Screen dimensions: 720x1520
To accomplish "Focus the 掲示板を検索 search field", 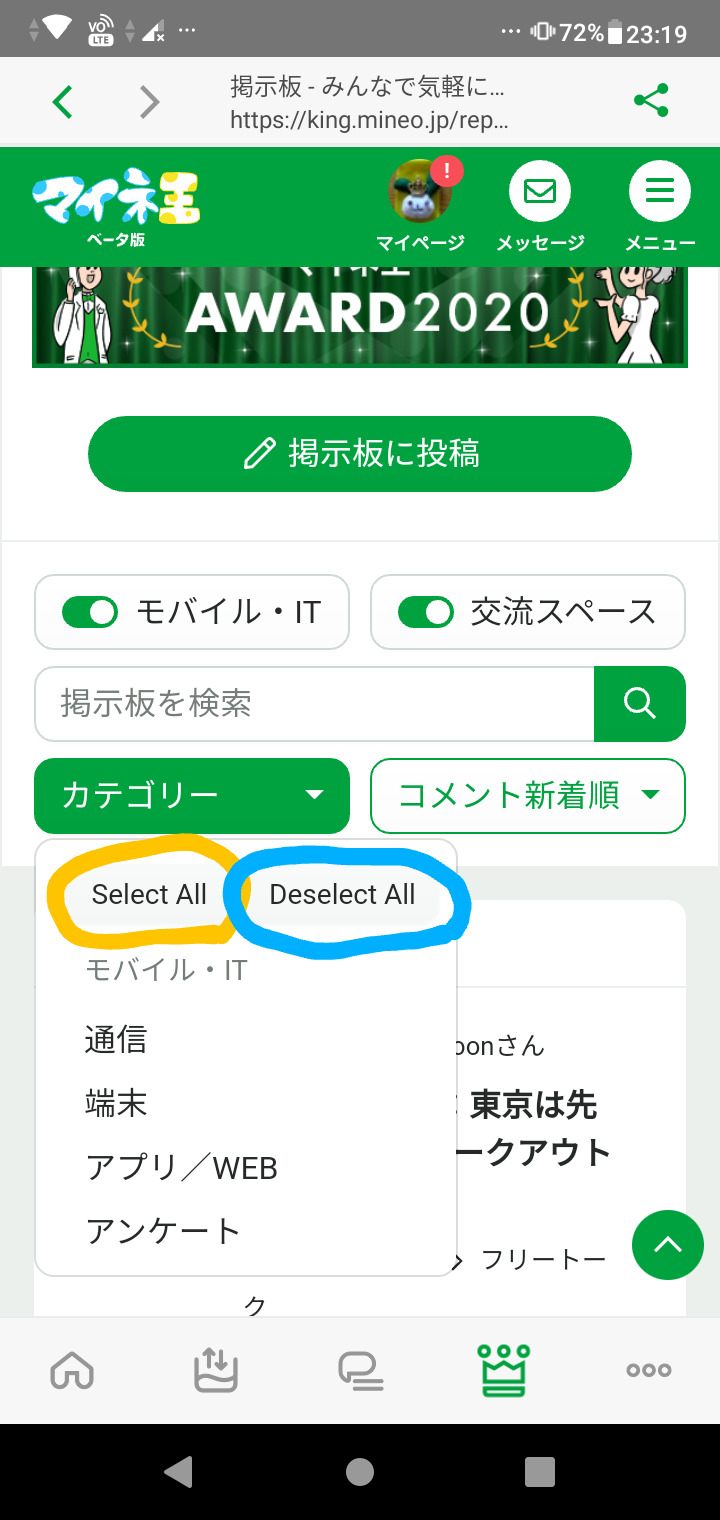I will 314,703.
